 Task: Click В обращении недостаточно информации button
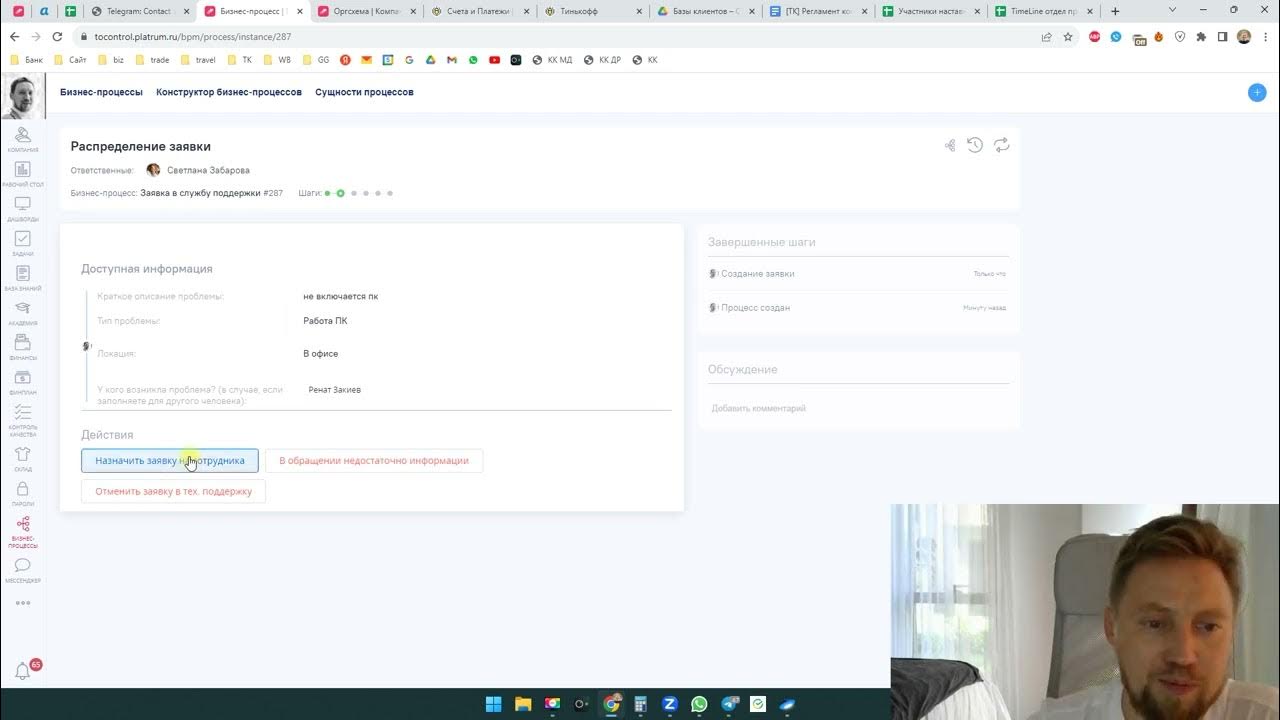[x=374, y=461]
